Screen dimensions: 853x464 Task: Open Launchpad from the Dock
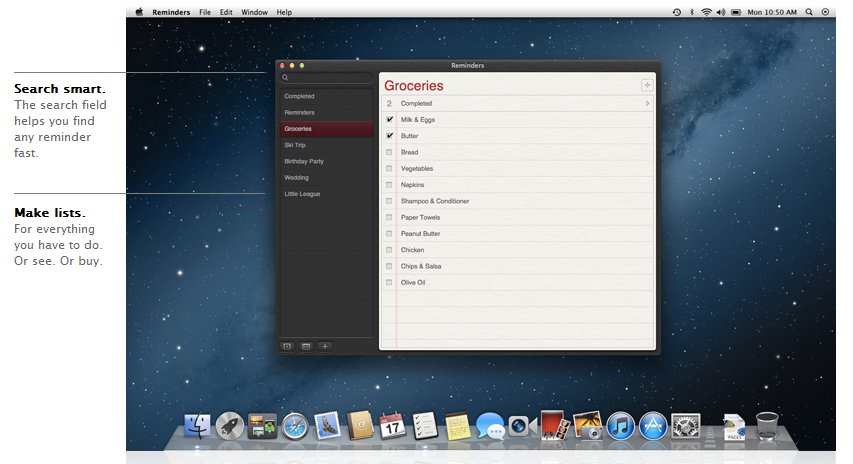click(230, 426)
